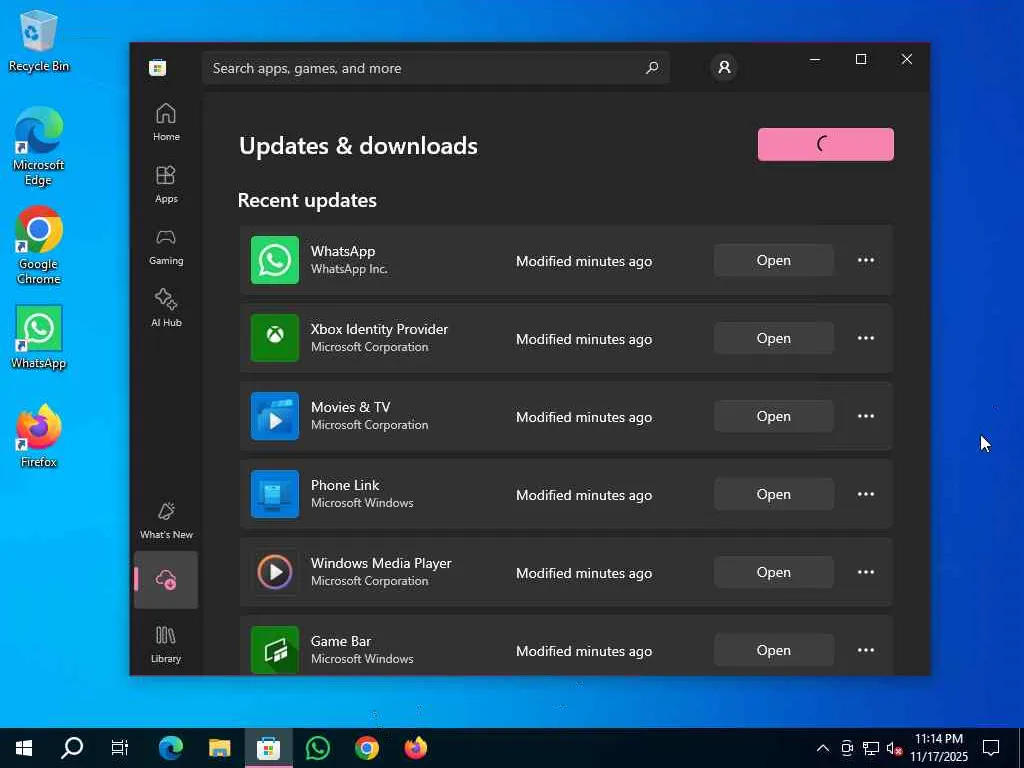Click Open button for Windows Media Player
This screenshot has height=768, width=1024.
(773, 572)
